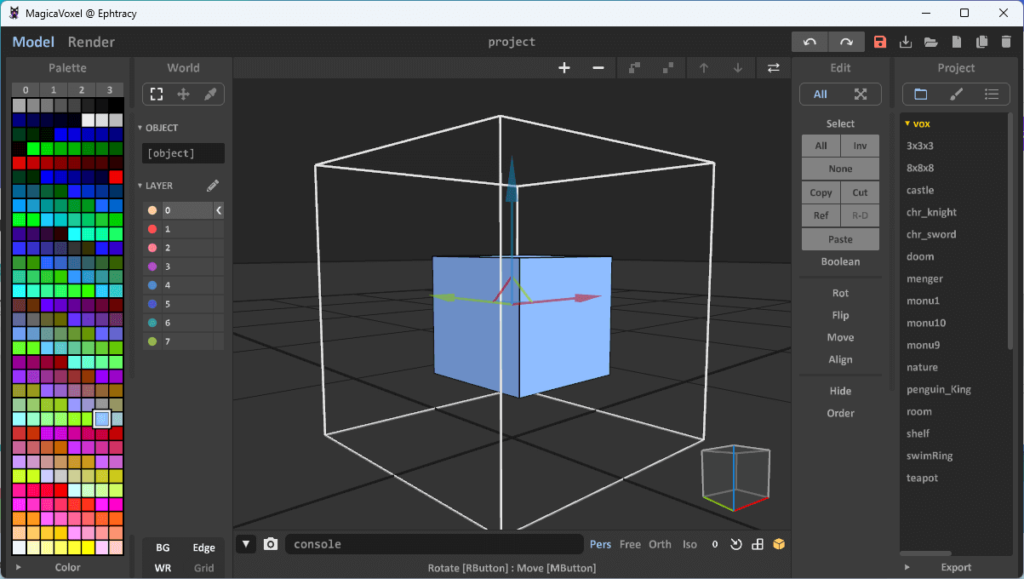This screenshot has width=1024, height=579.
Task: Collapse the OBJECT section
Action: tap(140, 128)
